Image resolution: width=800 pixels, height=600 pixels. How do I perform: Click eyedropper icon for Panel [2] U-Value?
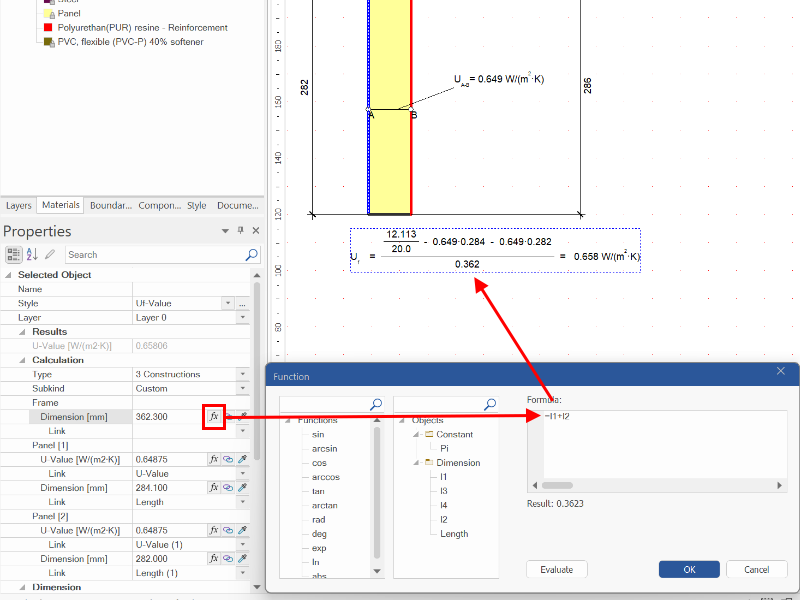(x=242, y=530)
